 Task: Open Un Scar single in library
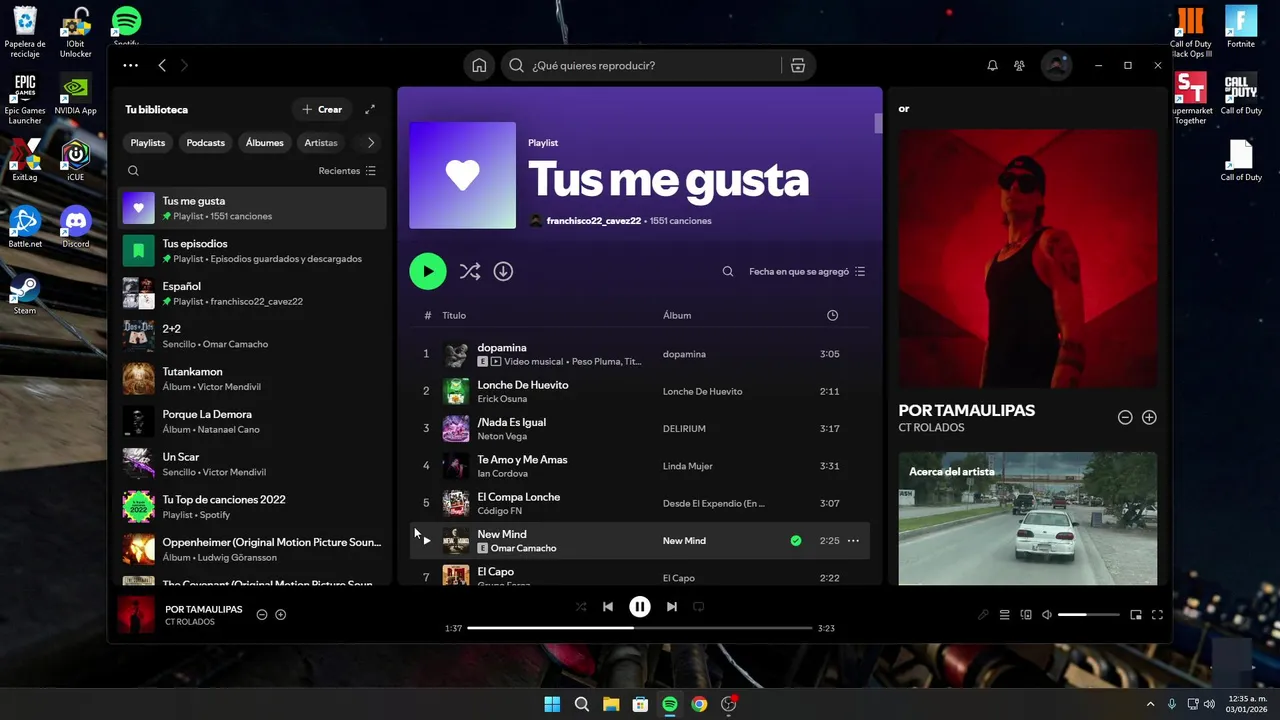252,464
